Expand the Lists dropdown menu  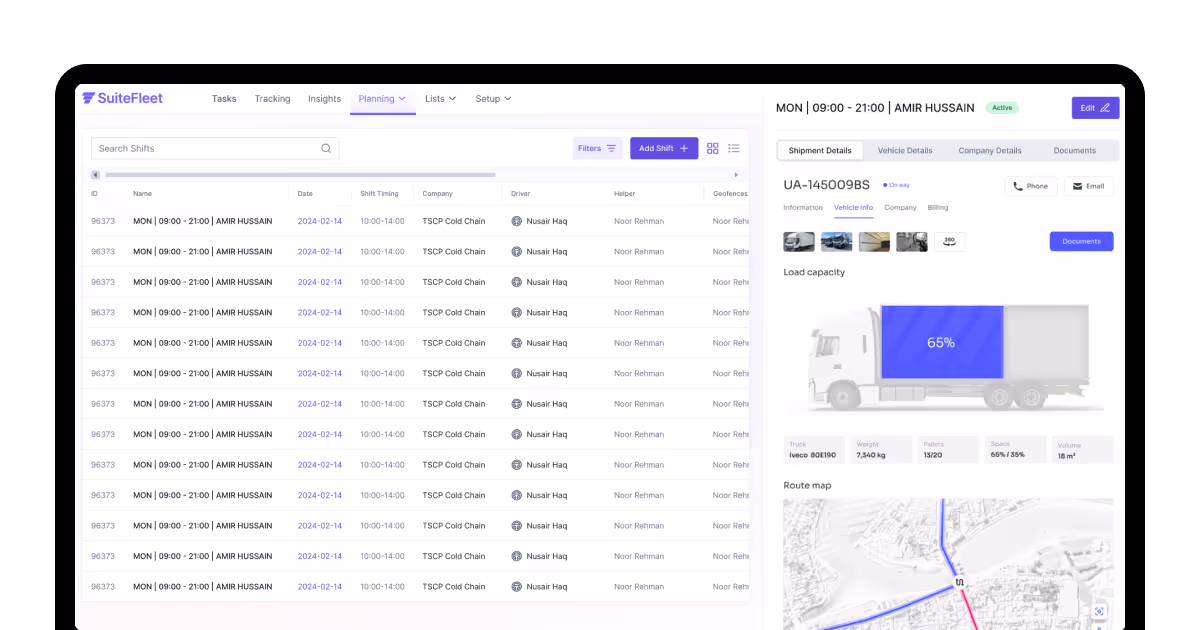tap(440, 99)
